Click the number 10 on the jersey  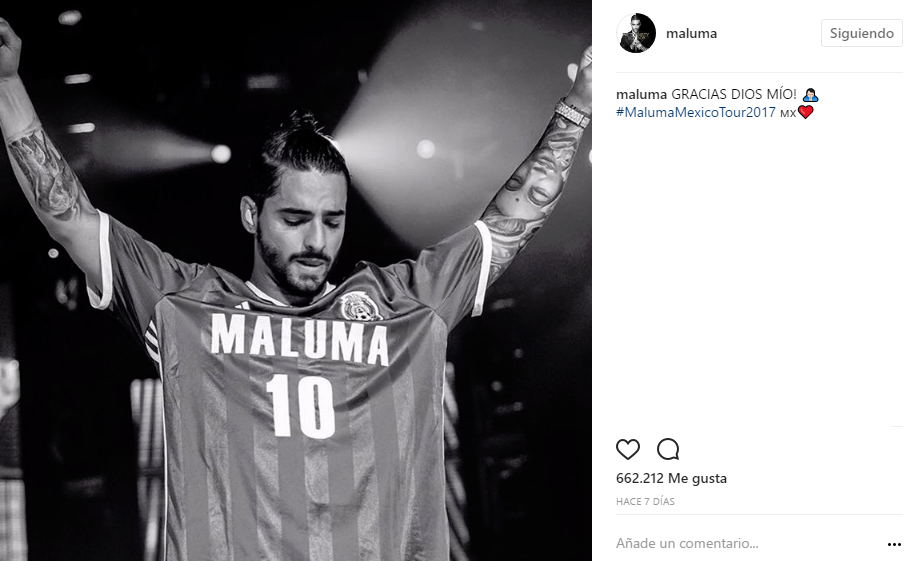point(300,405)
